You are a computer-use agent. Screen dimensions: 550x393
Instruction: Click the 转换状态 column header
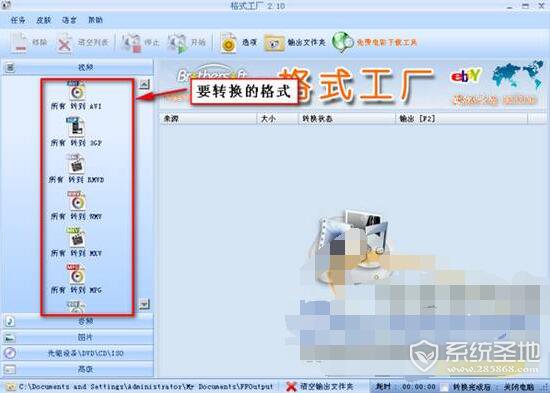point(347,119)
